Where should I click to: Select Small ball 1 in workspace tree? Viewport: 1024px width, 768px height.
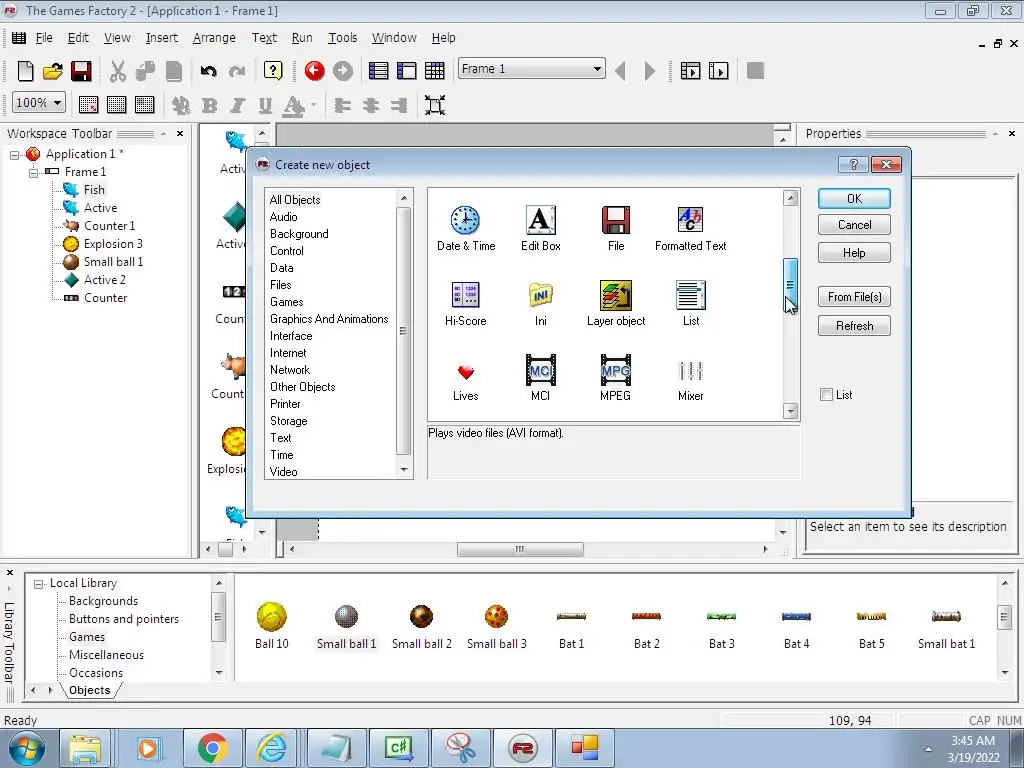pyautogui.click(x=113, y=262)
